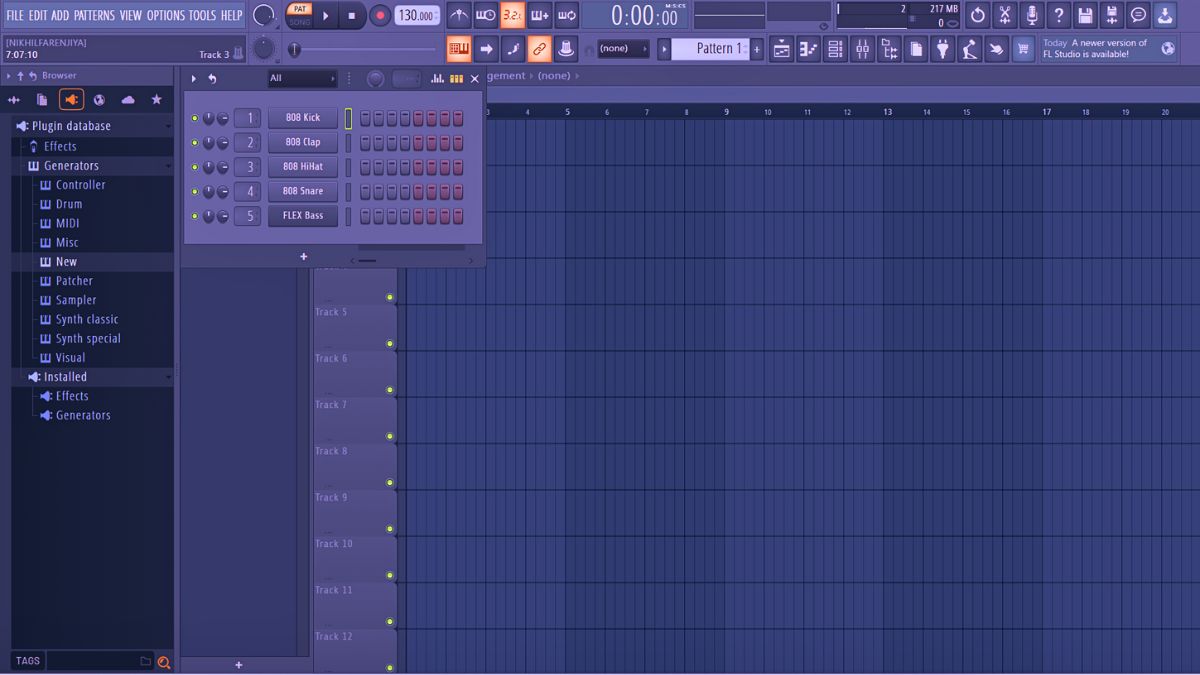Open the OPTIONS menu
Image resolution: width=1200 pixels, height=675 pixels.
click(x=166, y=15)
